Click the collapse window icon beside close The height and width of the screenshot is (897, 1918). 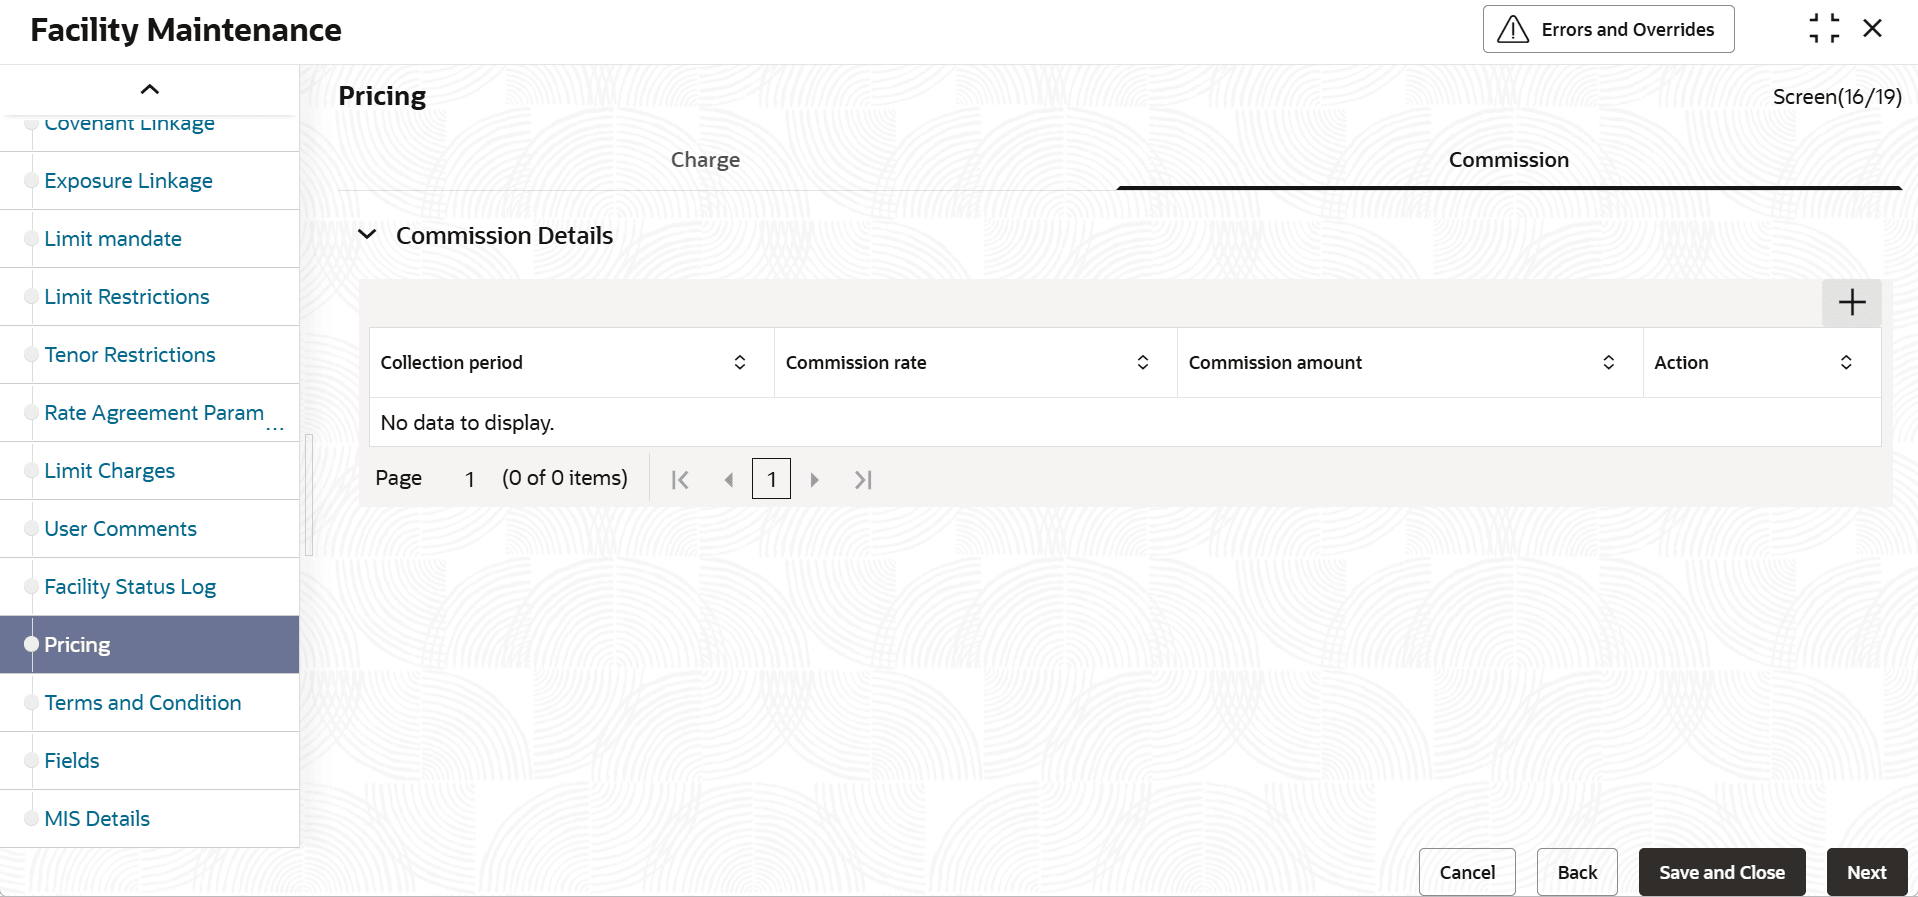pyautogui.click(x=1824, y=28)
